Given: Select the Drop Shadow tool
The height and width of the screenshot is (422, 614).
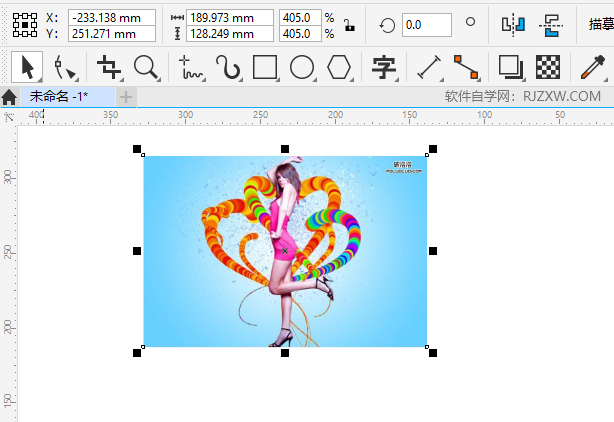Looking at the screenshot, I should pos(511,67).
